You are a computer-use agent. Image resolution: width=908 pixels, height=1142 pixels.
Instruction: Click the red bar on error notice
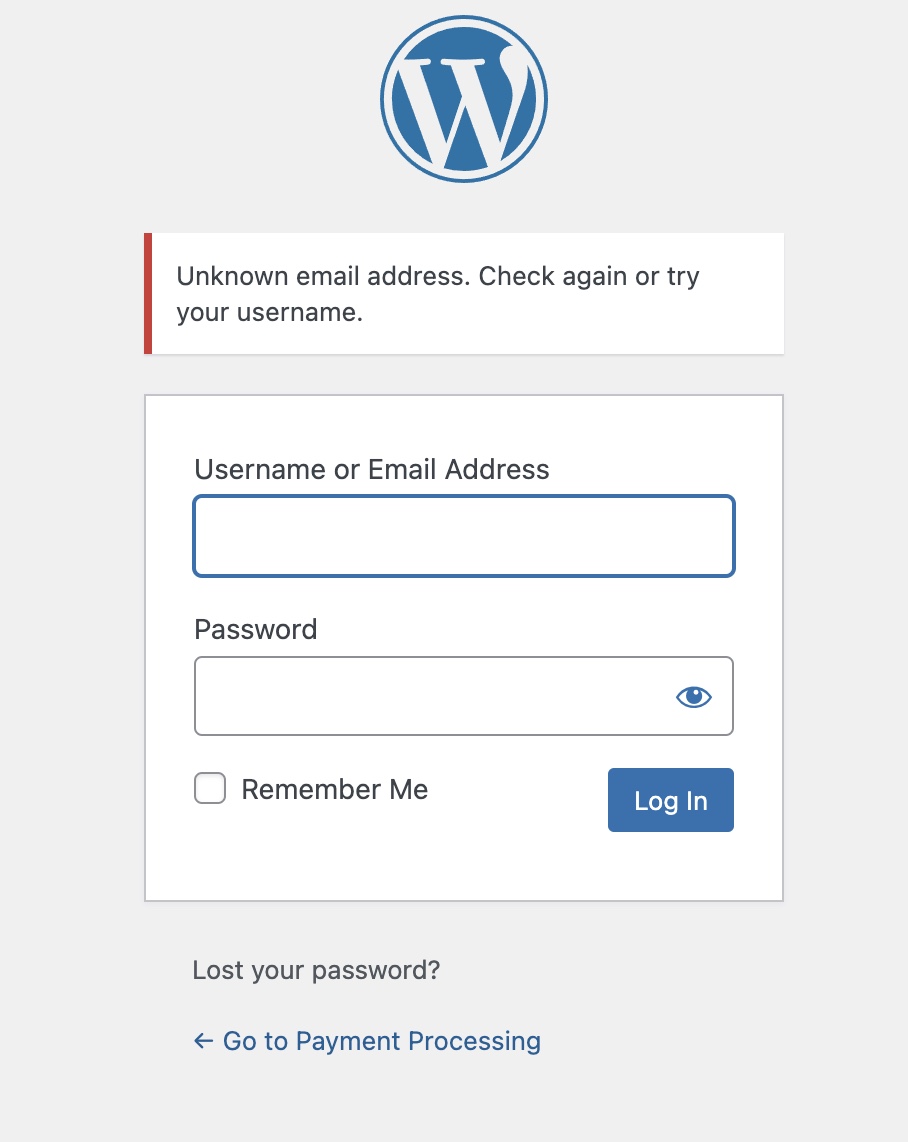(x=148, y=294)
